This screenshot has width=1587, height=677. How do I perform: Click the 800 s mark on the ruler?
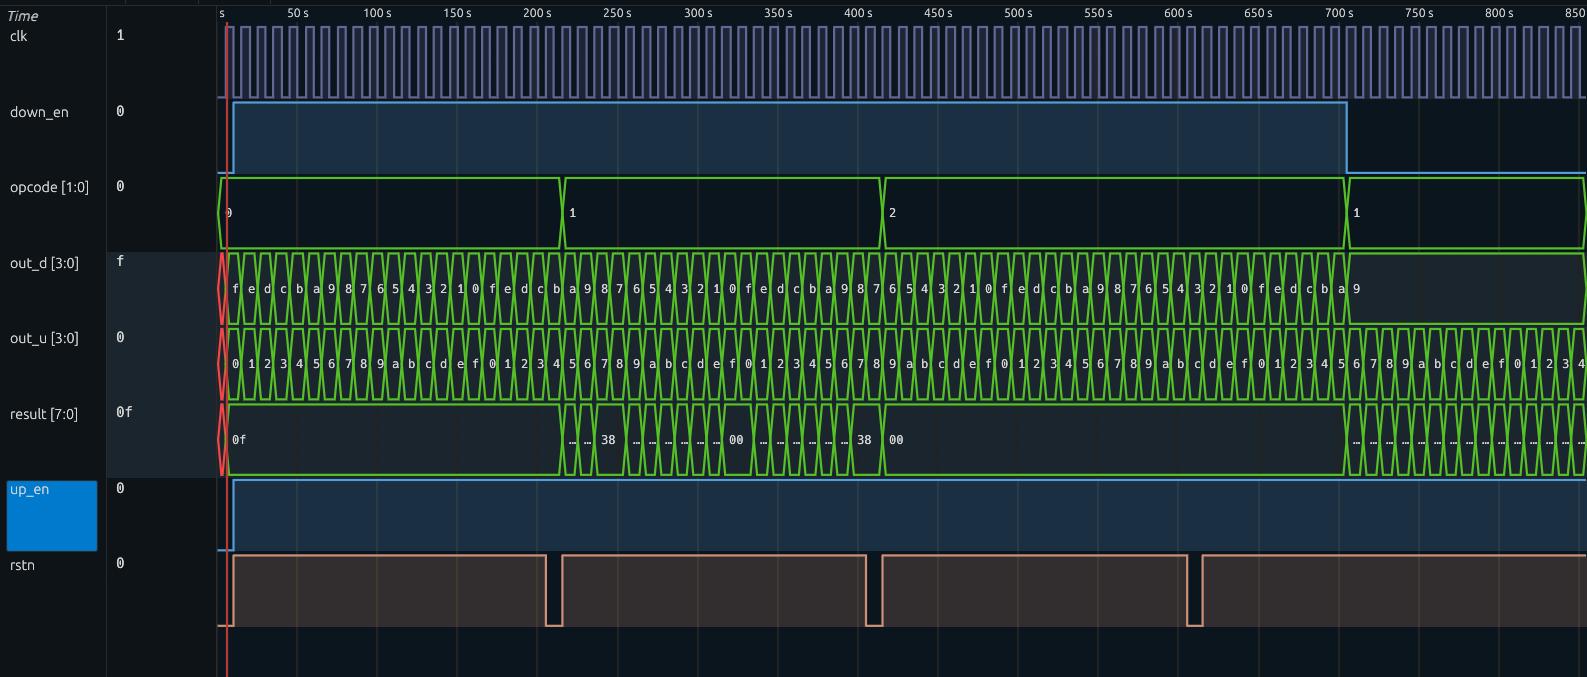click(x=1498, y=13)
